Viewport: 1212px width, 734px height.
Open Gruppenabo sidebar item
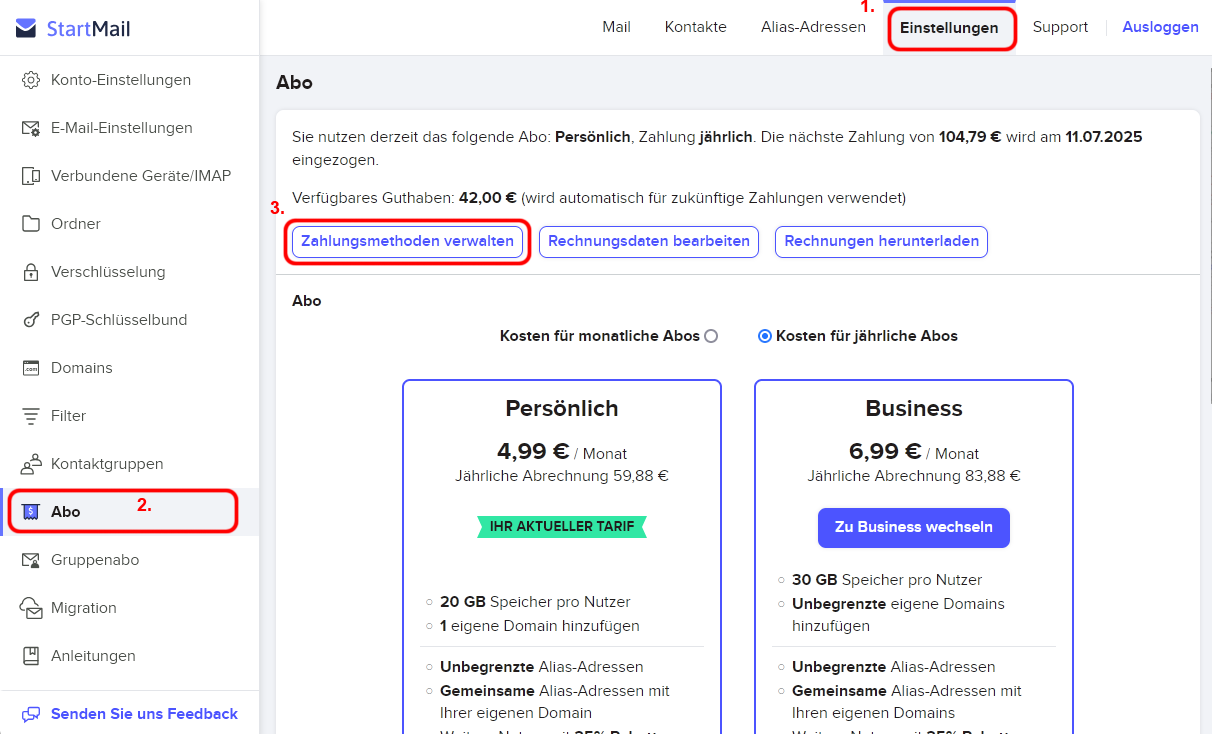pyautogui.click(x=129, y=560)
